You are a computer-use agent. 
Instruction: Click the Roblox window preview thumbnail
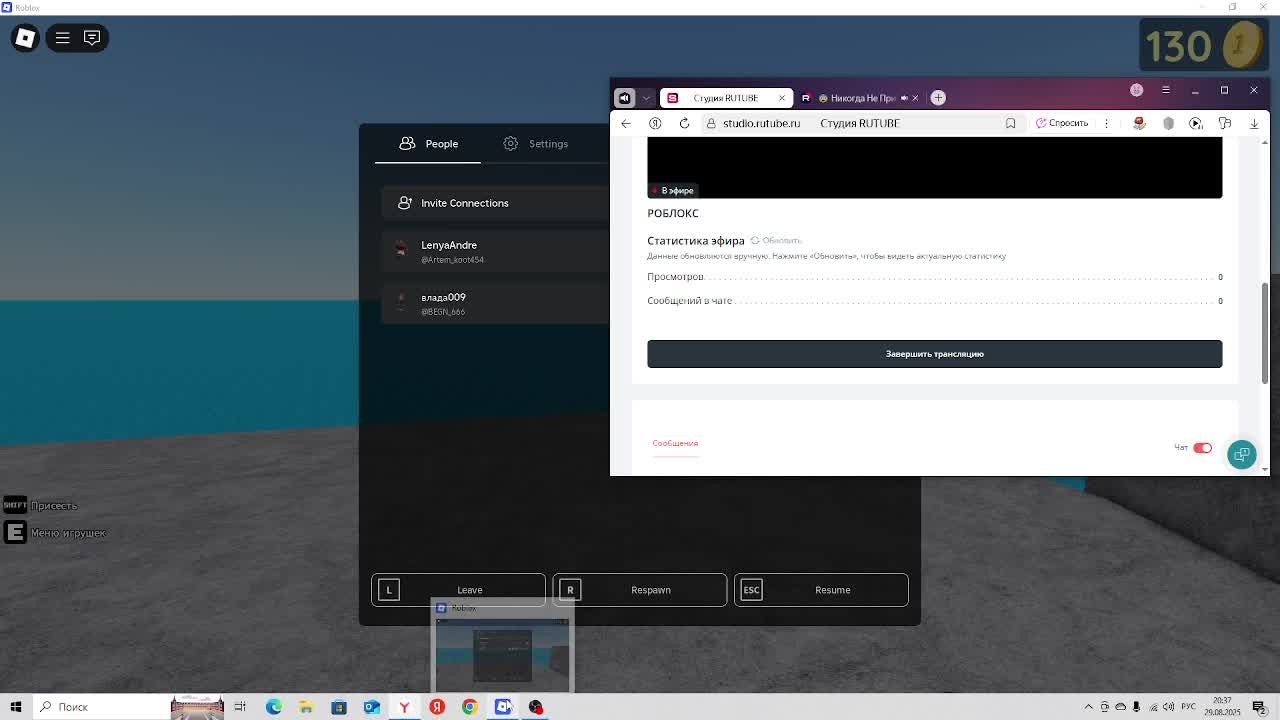(502, 653)
